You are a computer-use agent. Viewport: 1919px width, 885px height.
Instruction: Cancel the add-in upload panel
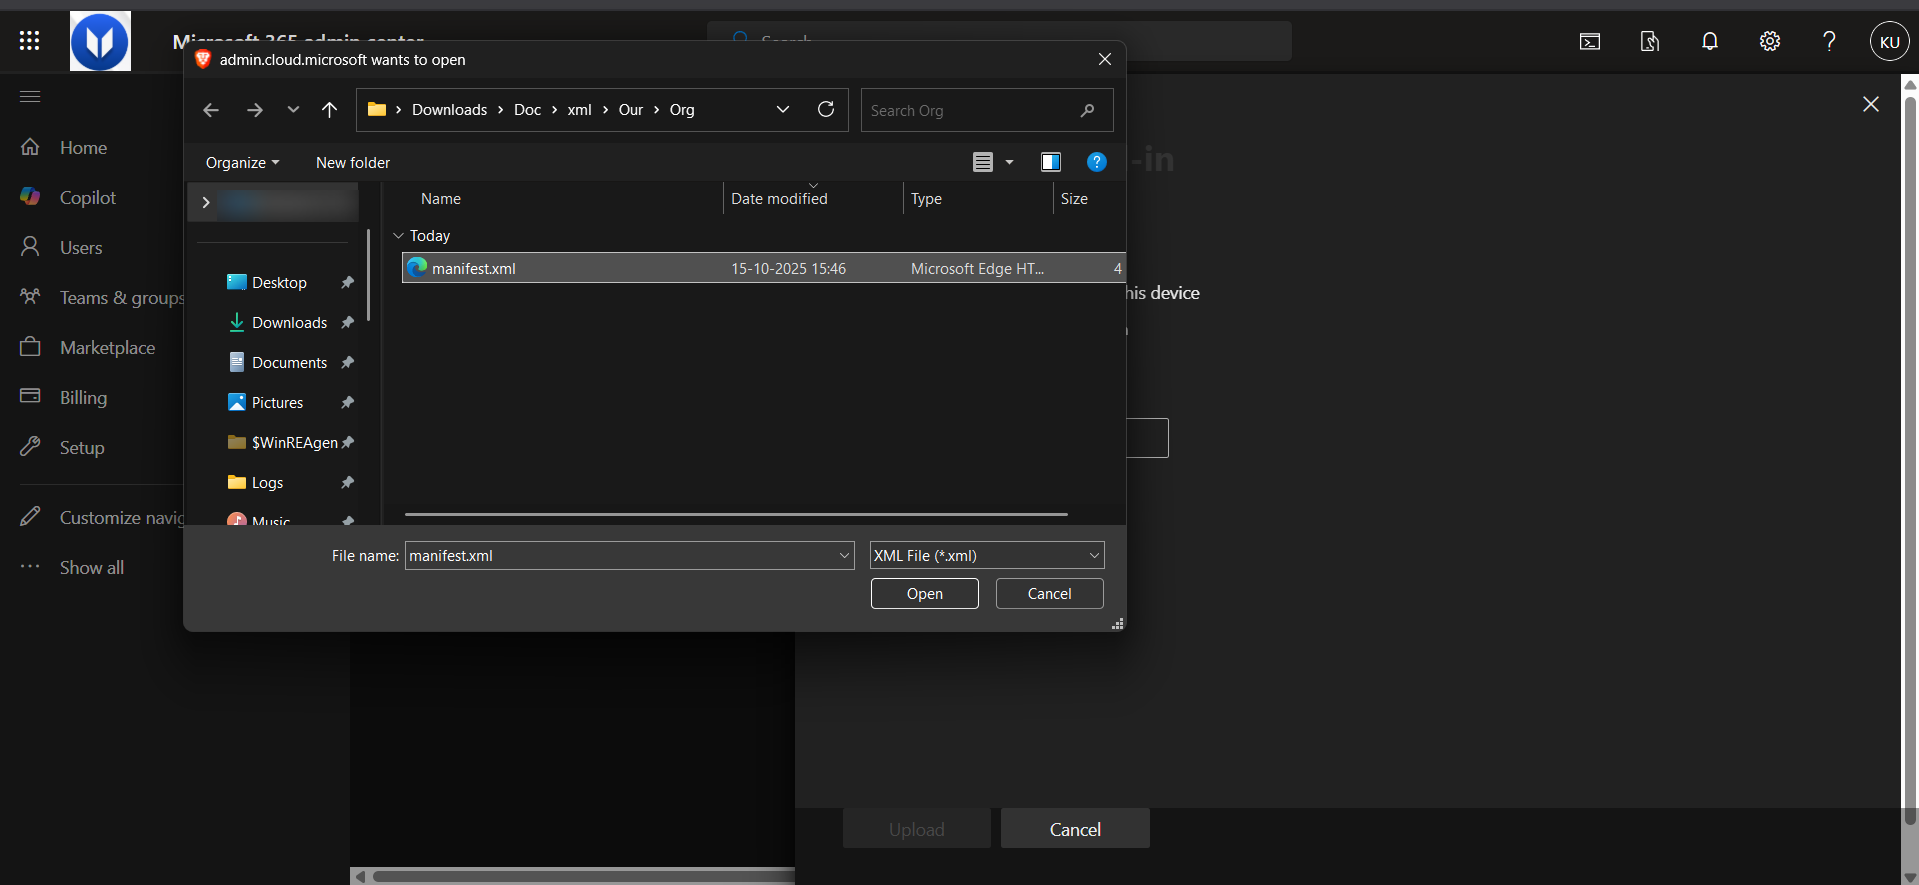1075,829
